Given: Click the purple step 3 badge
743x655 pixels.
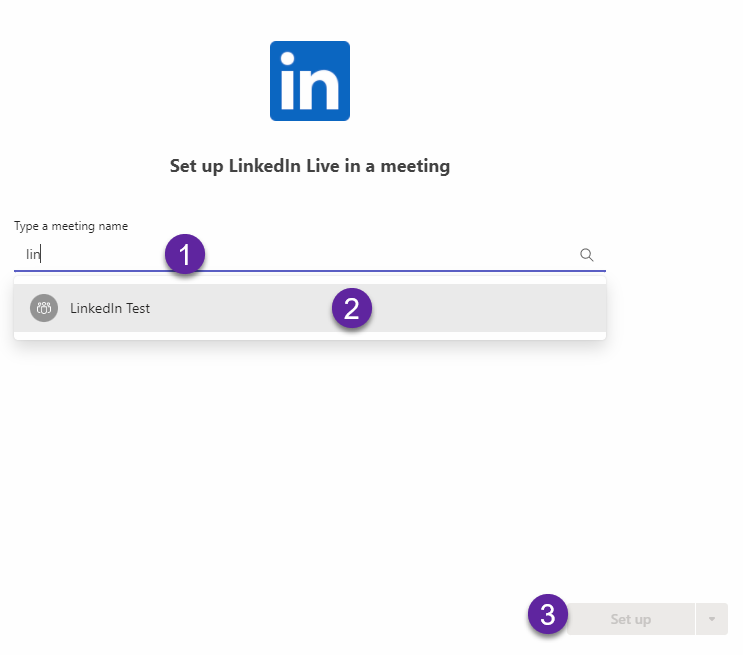Looking at the screenshot, I should click(x=548, y=614).
